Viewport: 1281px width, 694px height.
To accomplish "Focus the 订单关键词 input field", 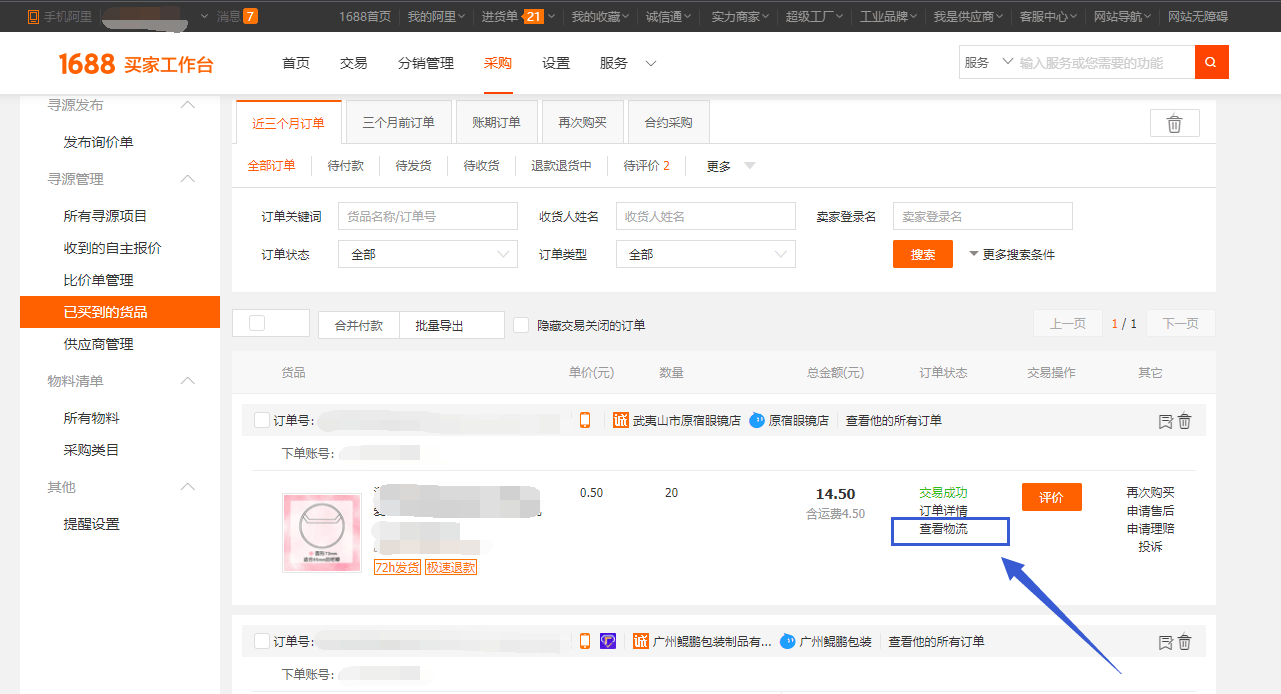I will click(428, 216).
